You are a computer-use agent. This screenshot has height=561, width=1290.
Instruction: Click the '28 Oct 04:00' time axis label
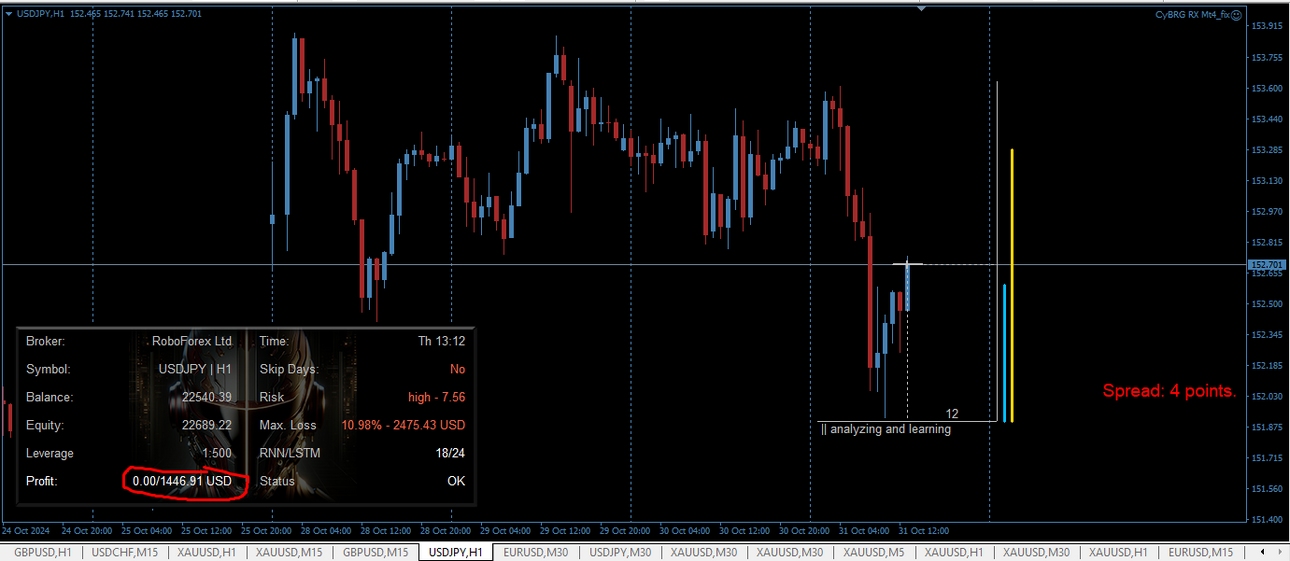point(326,531)
